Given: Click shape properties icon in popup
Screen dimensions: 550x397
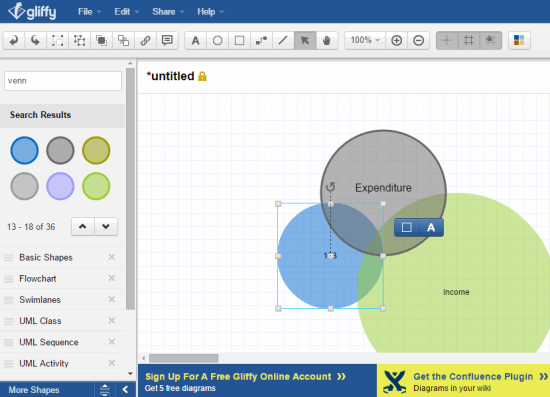Looking at the screenshot, I should pyautogui.click(x=407, y=227).
